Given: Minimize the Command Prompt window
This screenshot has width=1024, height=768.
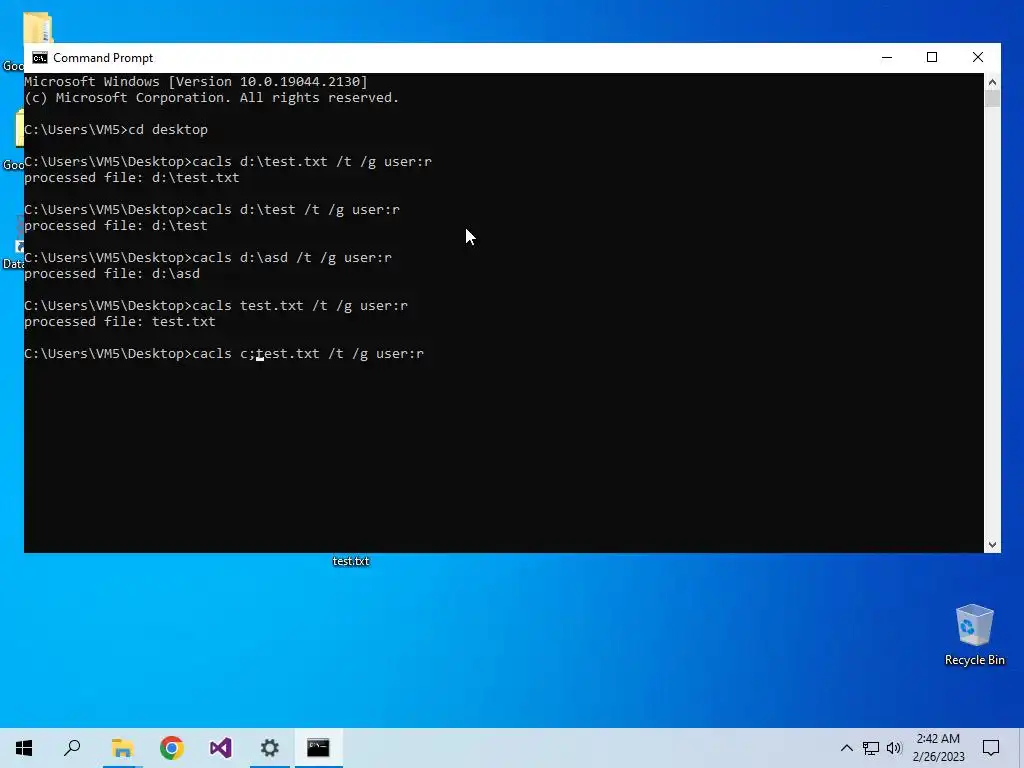Looking at the screenshot, I should pos(887,57).
